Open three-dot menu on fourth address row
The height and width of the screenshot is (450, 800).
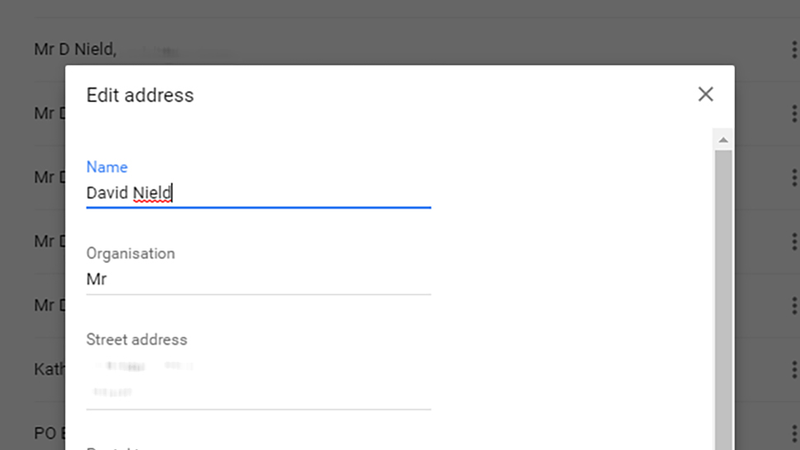click(794, 241)
